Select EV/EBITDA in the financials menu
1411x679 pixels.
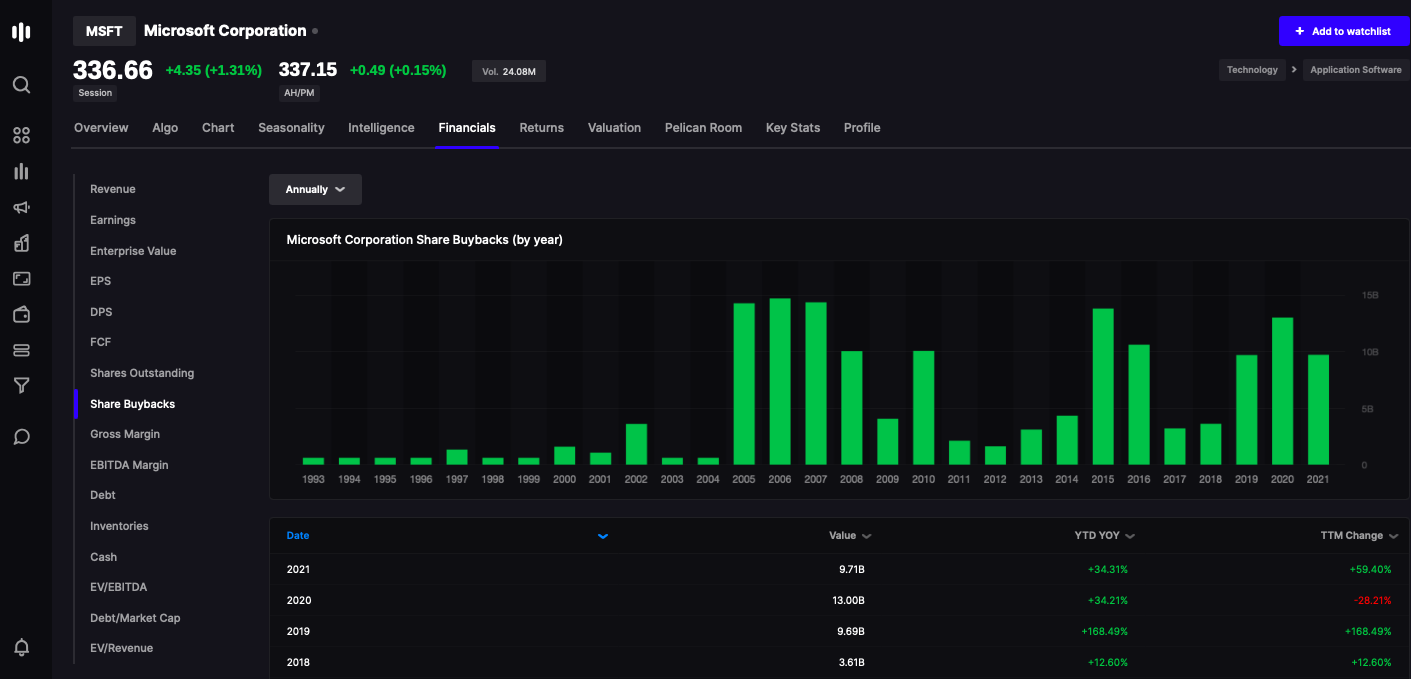(119, 587)
